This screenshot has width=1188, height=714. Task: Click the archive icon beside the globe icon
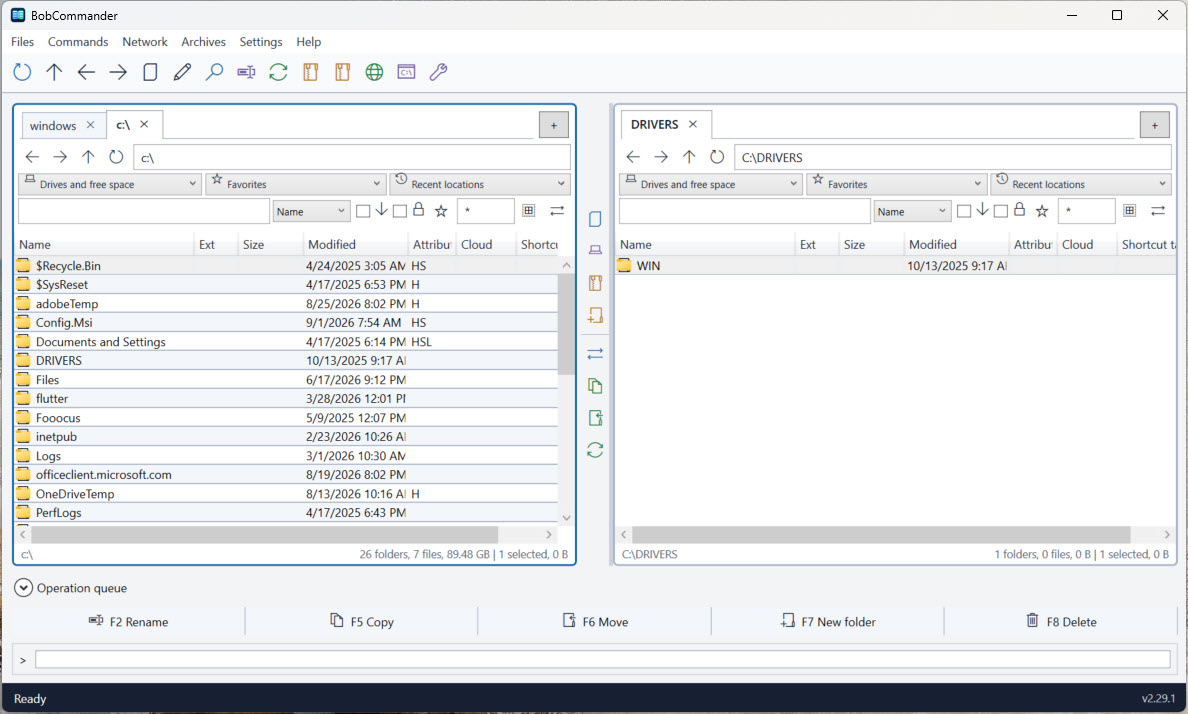click(x=342, y=72)
